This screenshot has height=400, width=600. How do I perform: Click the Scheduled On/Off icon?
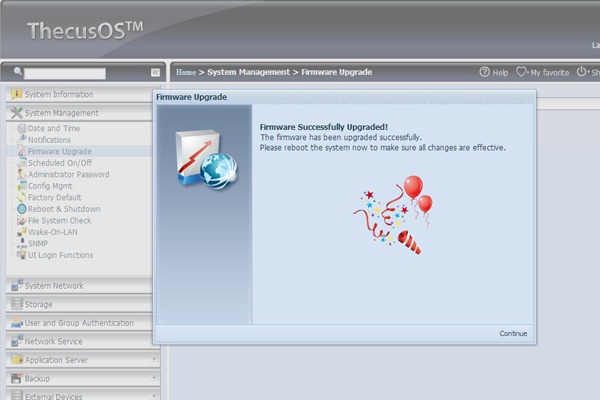22,163
